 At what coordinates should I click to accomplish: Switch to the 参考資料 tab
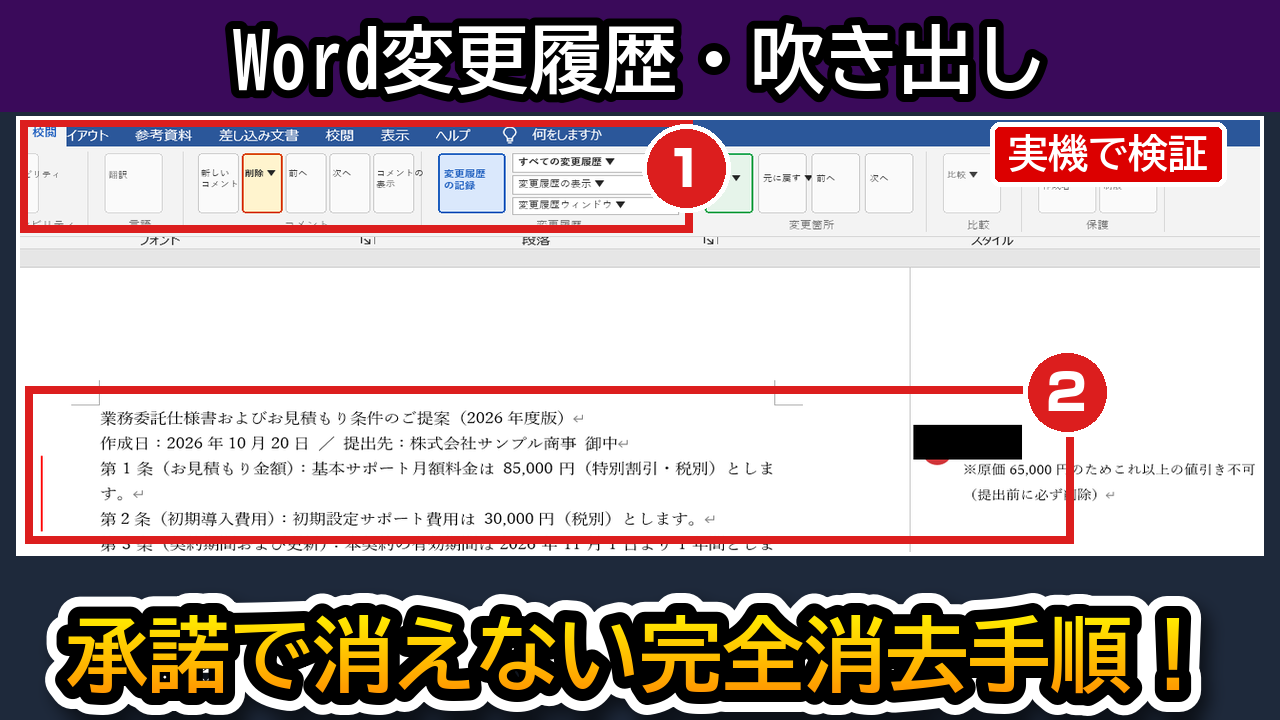pyautogui.click(x=163, y=136)
